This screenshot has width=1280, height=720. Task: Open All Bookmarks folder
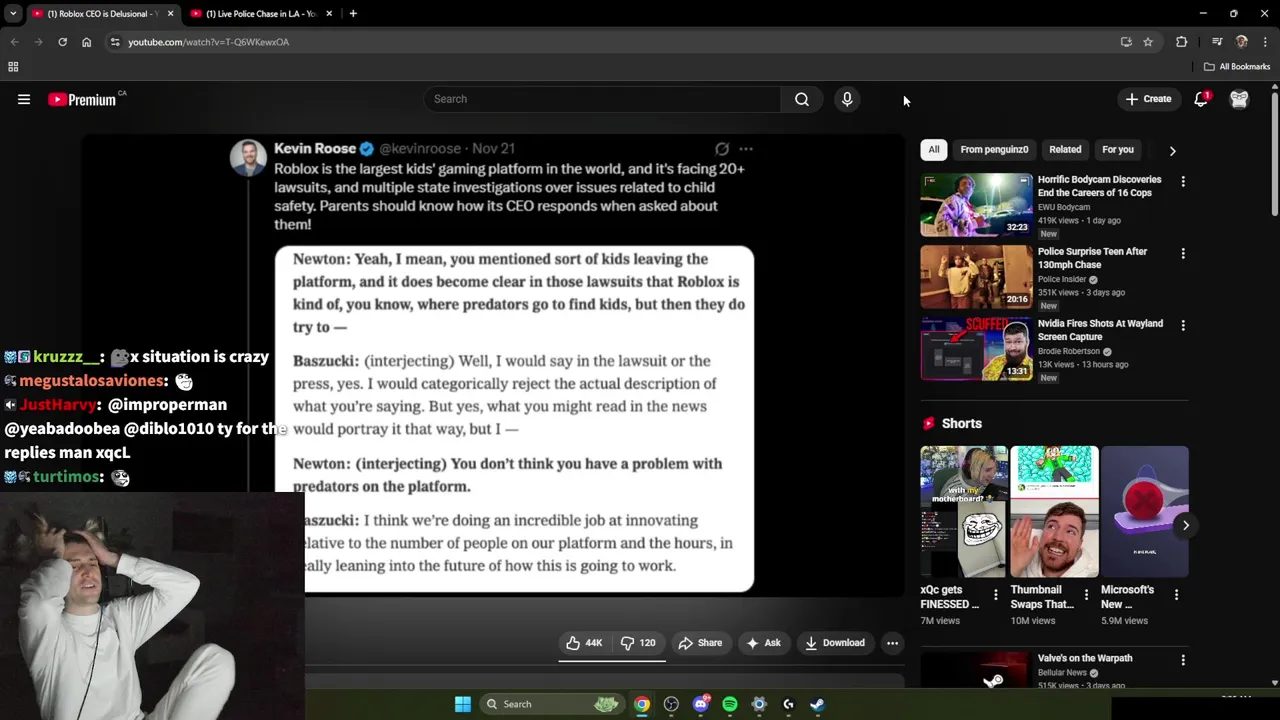pos(1237,67)
